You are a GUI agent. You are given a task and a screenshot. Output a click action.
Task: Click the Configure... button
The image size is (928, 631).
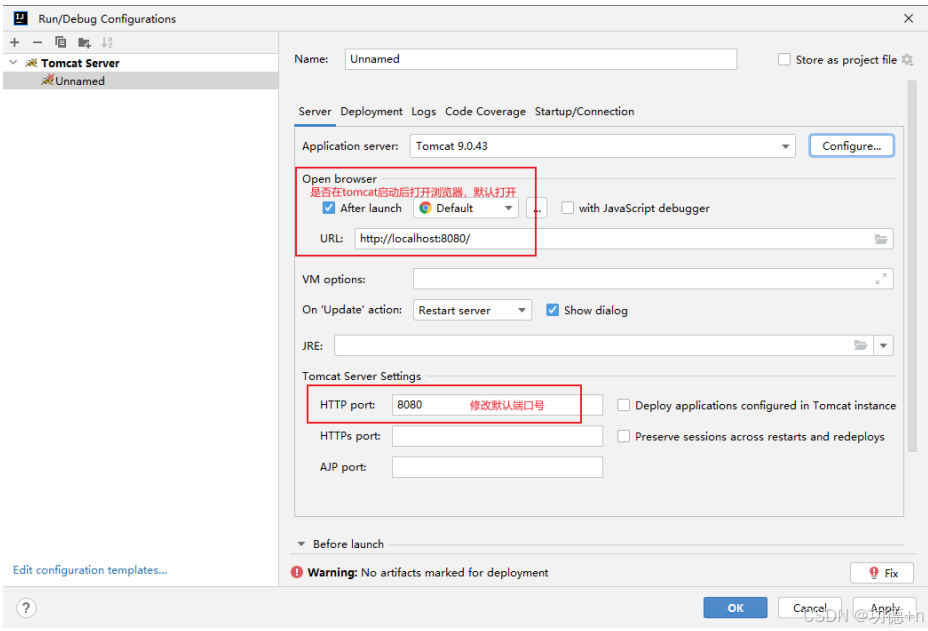click(x=851, y=146)
